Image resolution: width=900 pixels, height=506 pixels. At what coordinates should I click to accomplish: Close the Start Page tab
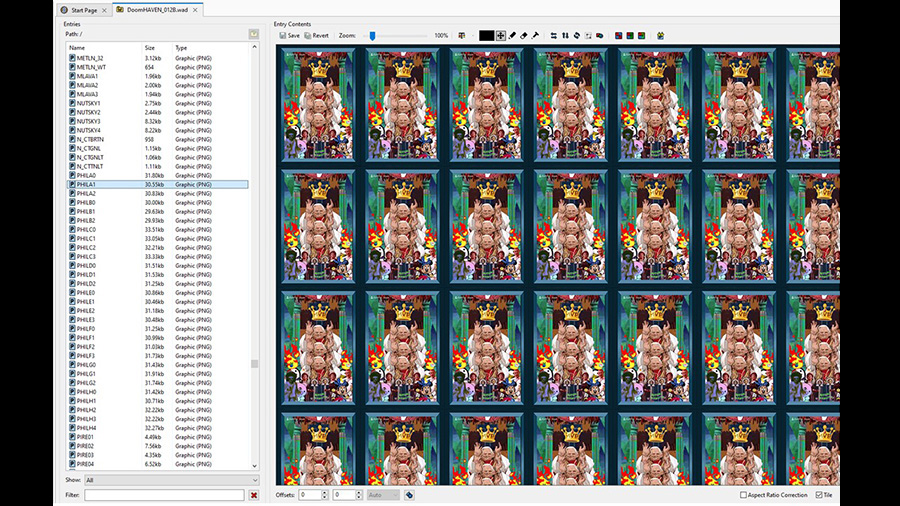coord(104,10)
